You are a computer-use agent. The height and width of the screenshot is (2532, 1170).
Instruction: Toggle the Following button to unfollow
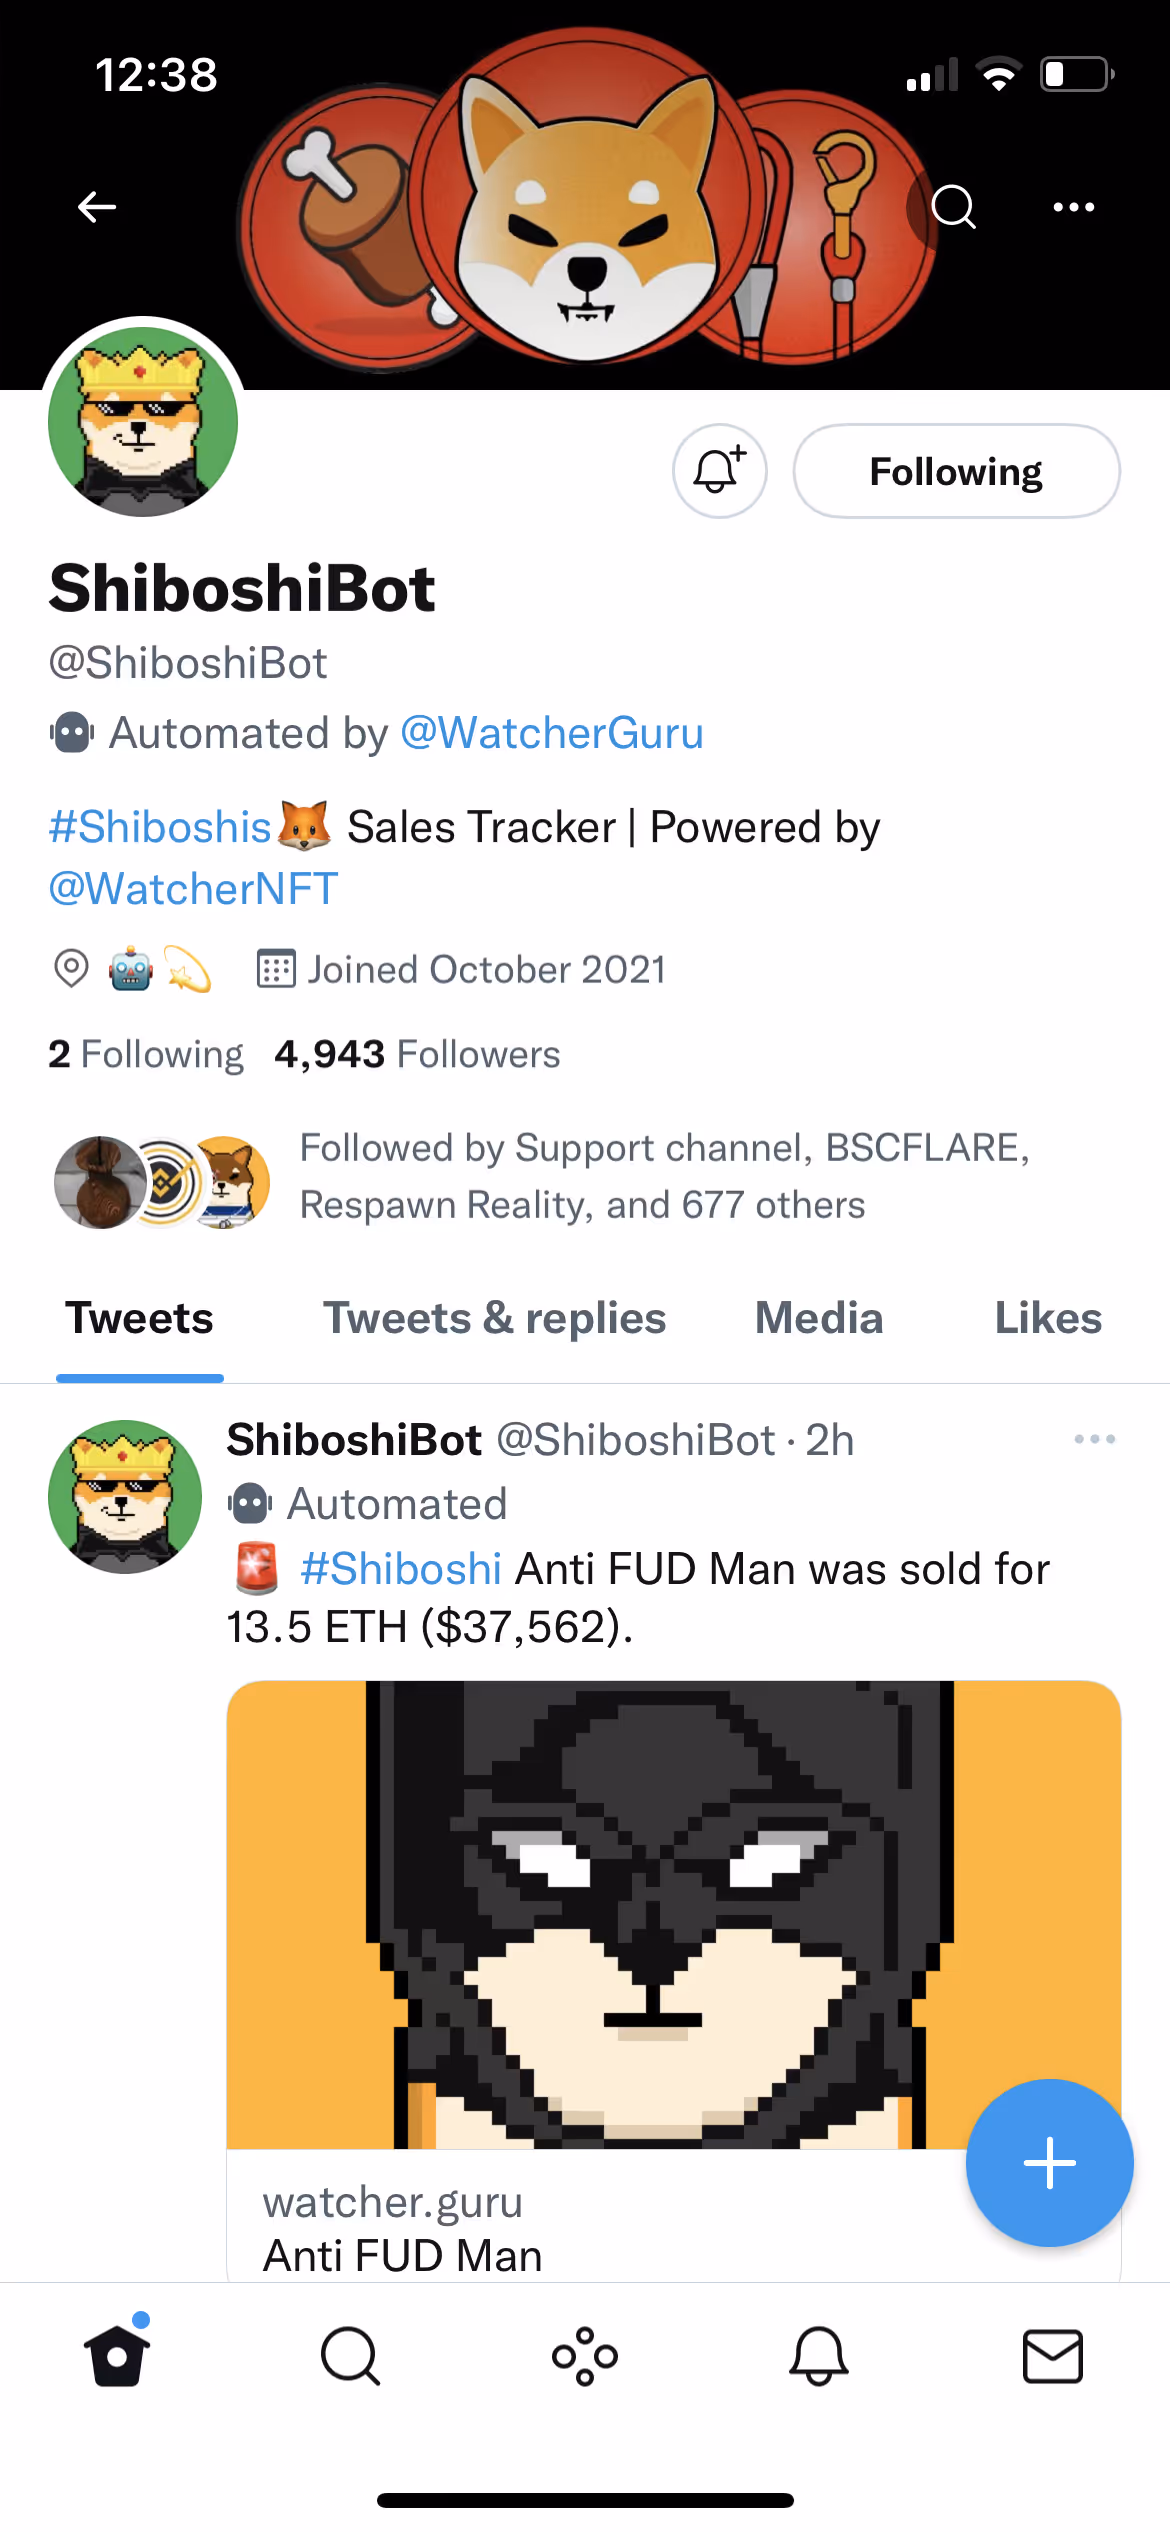[x=956, y=471]
